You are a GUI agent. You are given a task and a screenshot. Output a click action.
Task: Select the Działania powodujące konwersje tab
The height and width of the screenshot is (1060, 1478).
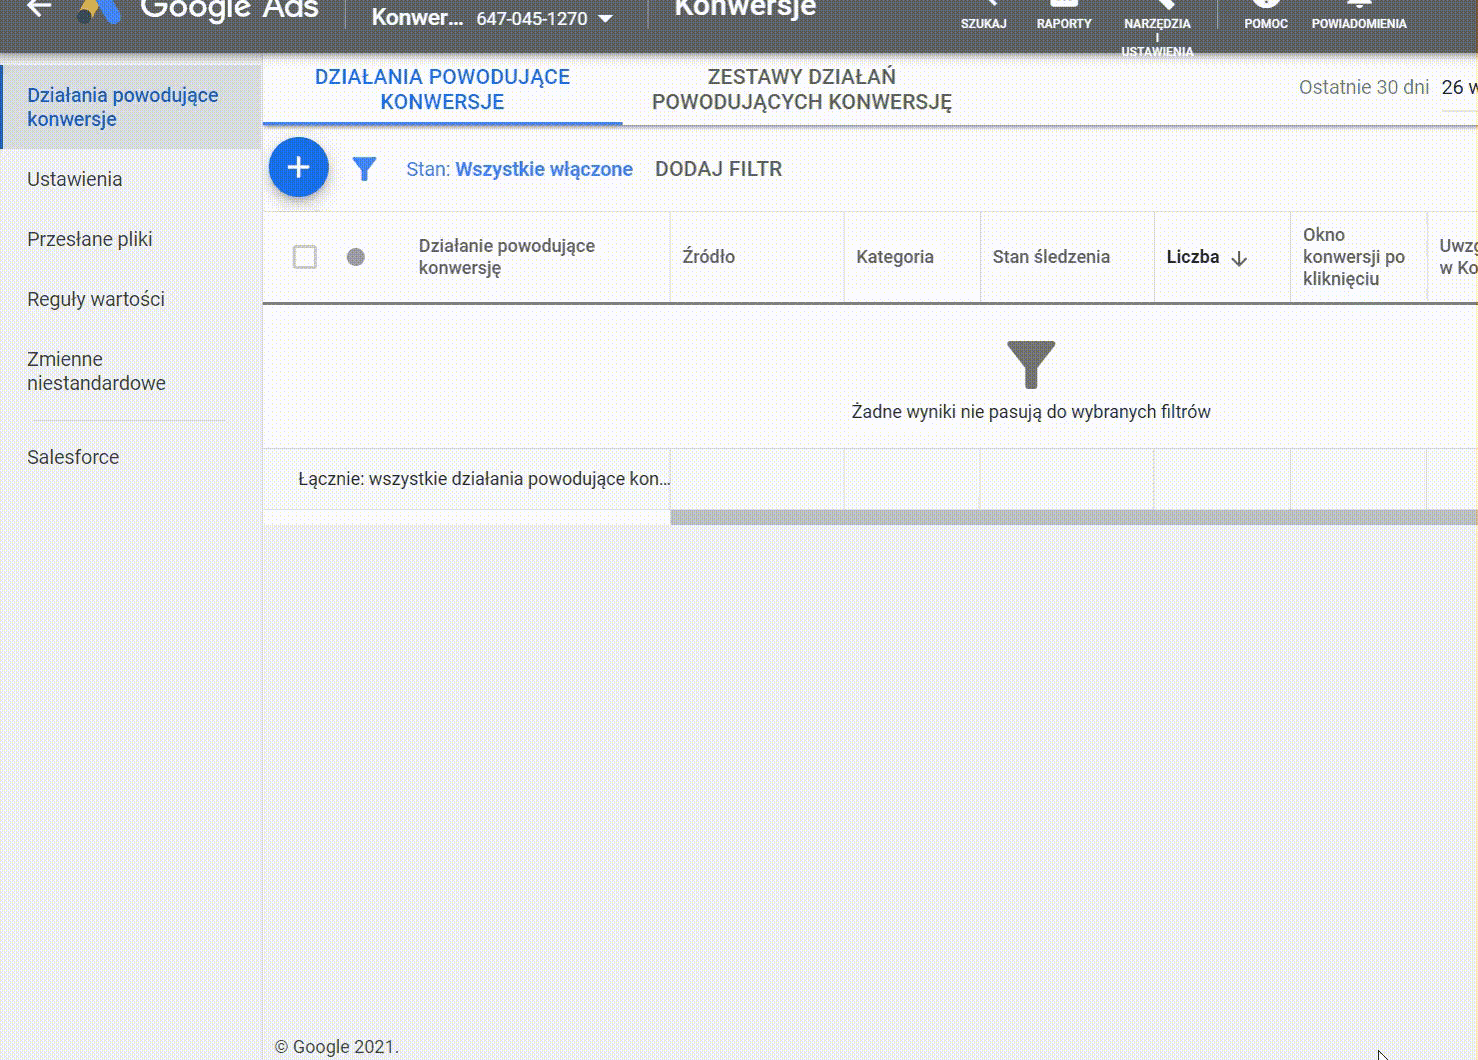pos(442,90)
